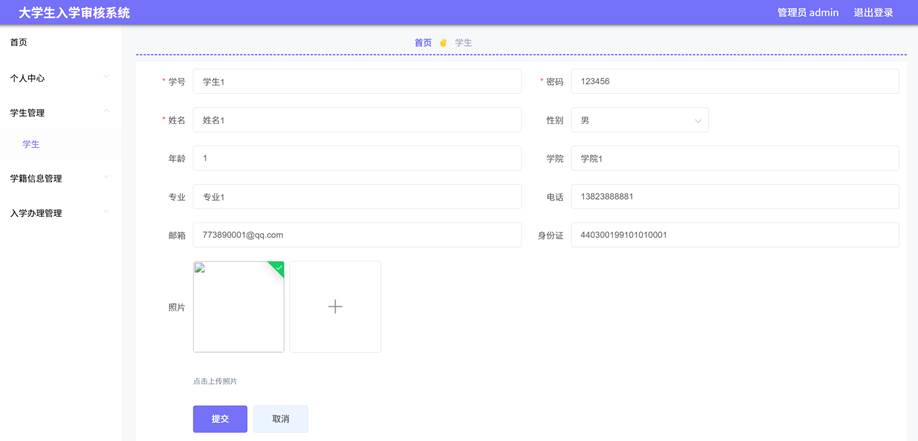Click the uploaded photo thumbnail
Viewport: 918px width, 441px height.
click(x=238, y=307)
